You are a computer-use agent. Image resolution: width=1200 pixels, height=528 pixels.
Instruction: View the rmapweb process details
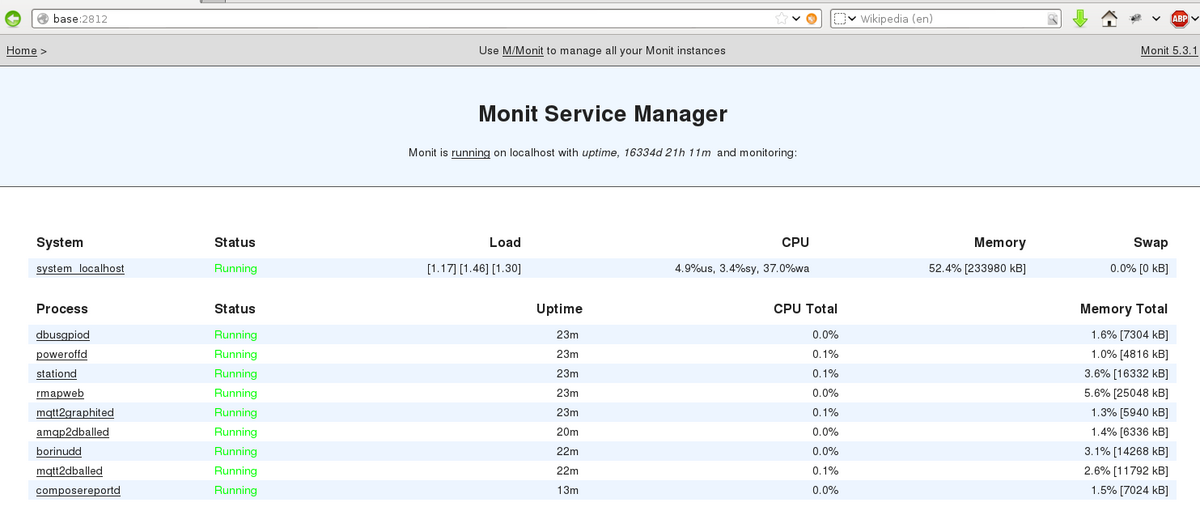(60, 393)
